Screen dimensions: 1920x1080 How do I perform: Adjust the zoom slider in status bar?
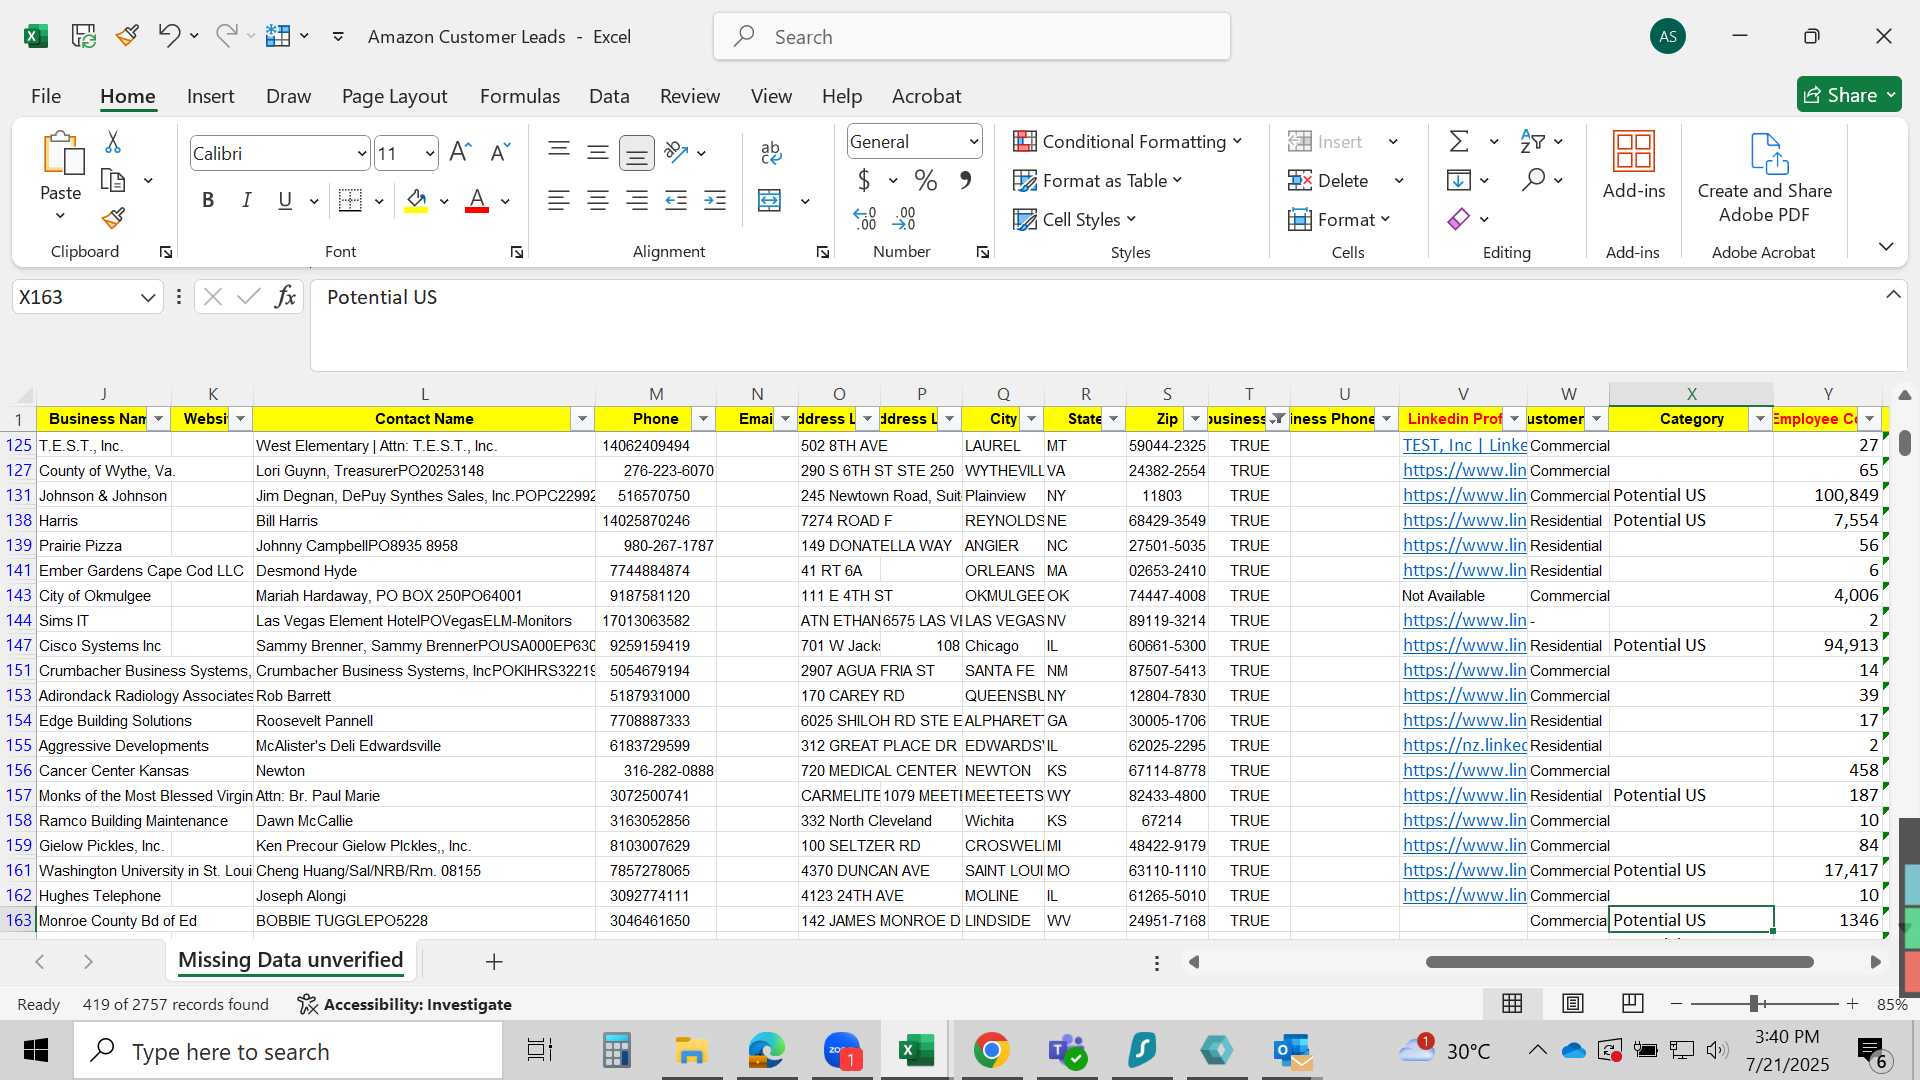[1754, 1003]
